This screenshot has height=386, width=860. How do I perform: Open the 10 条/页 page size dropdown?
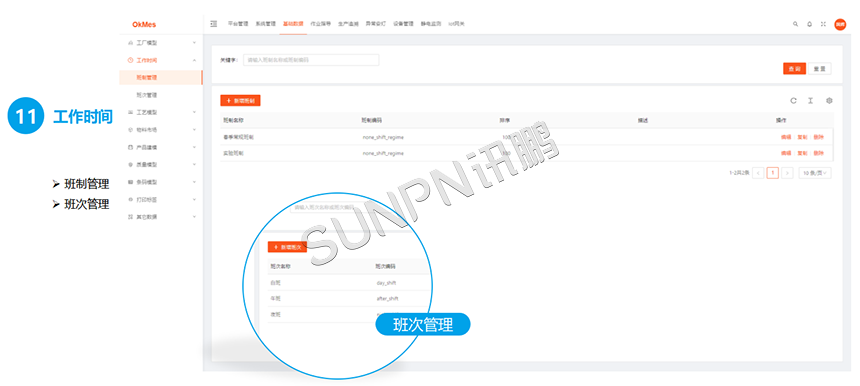[815, 173]
